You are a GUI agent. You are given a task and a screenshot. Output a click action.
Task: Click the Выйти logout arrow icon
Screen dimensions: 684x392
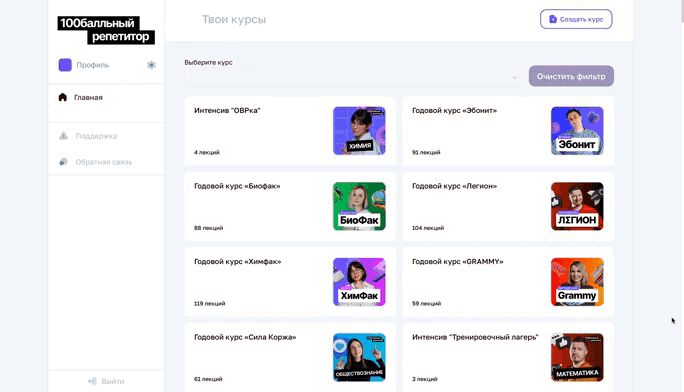pos(92,381)
